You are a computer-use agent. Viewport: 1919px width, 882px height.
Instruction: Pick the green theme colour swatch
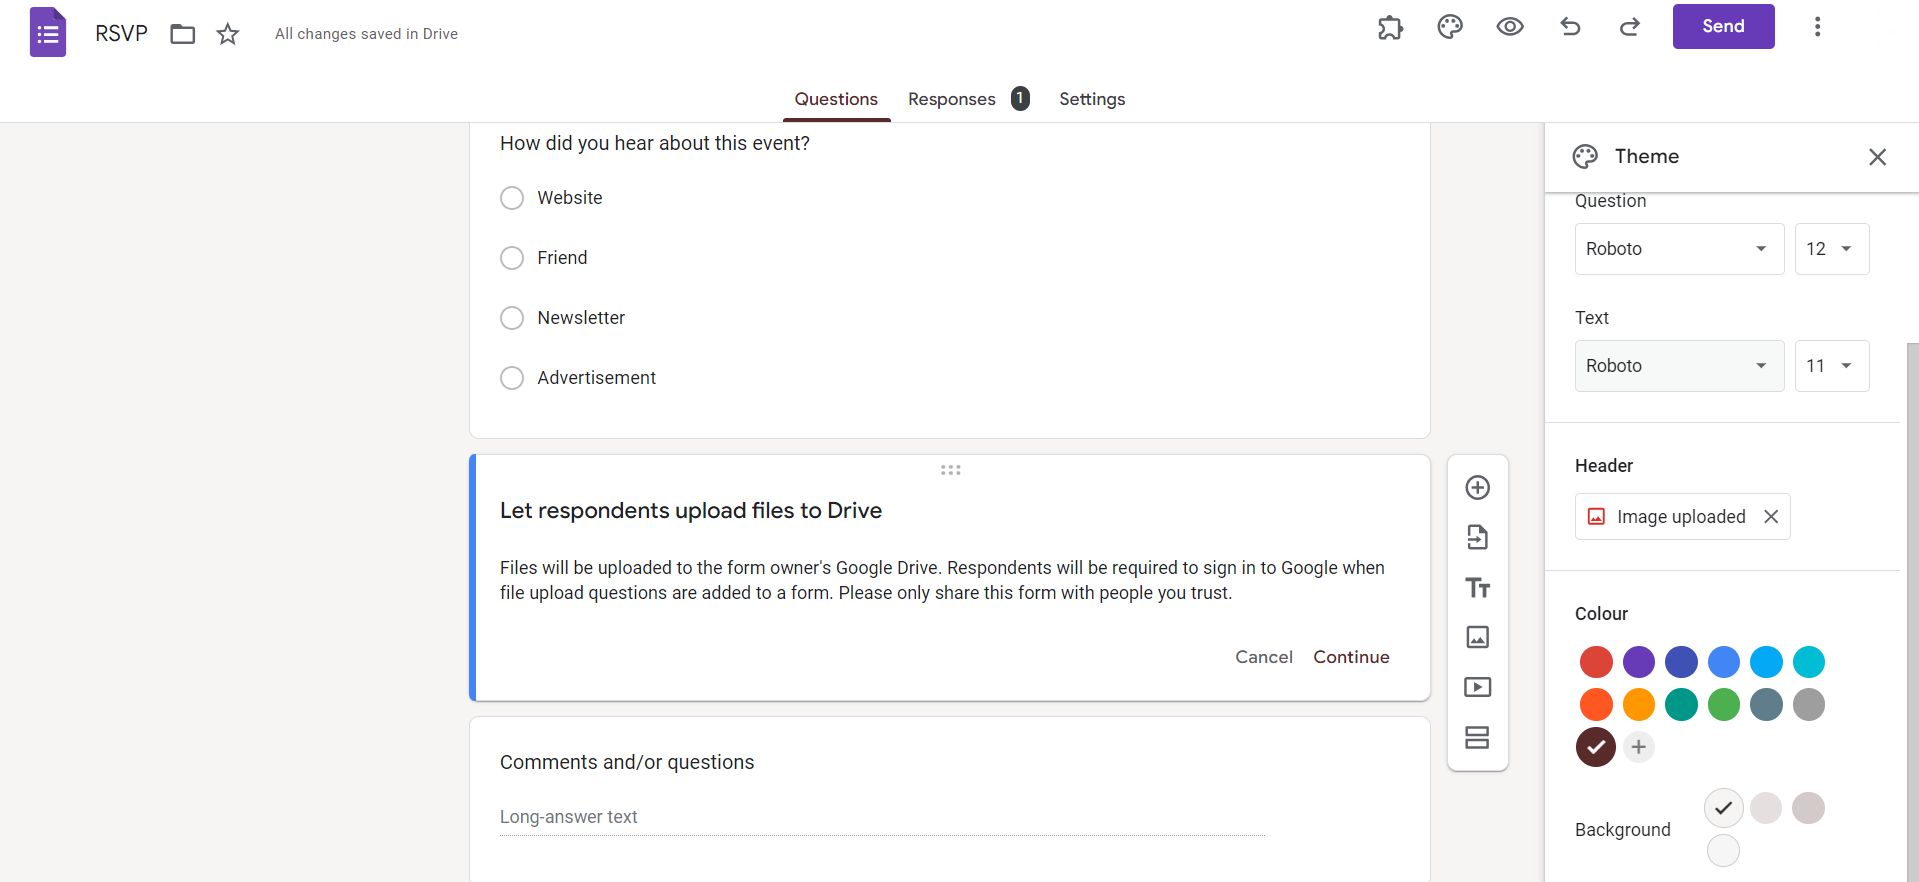click(1723, 705)
